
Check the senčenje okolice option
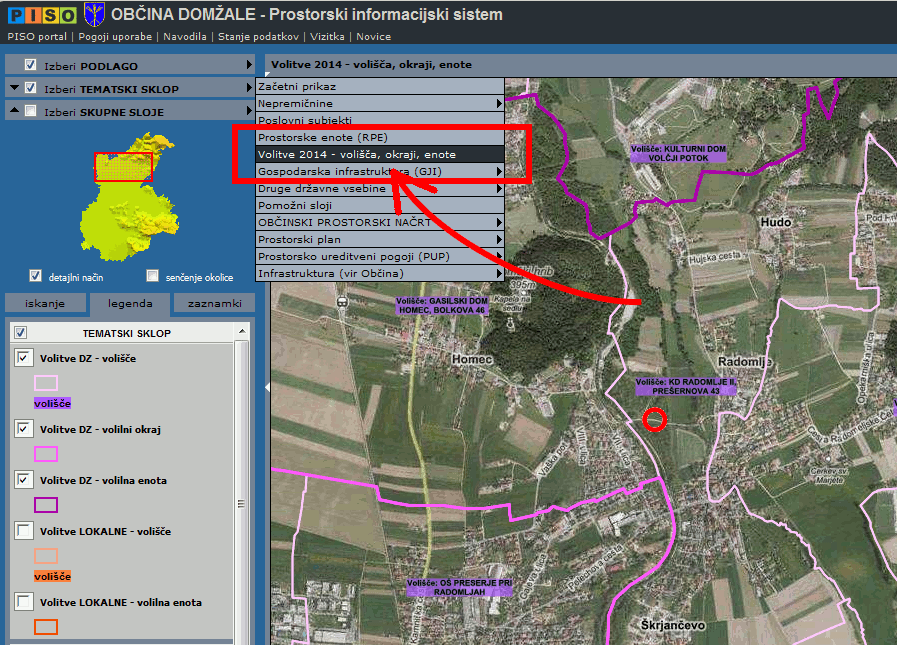point(153,276)
